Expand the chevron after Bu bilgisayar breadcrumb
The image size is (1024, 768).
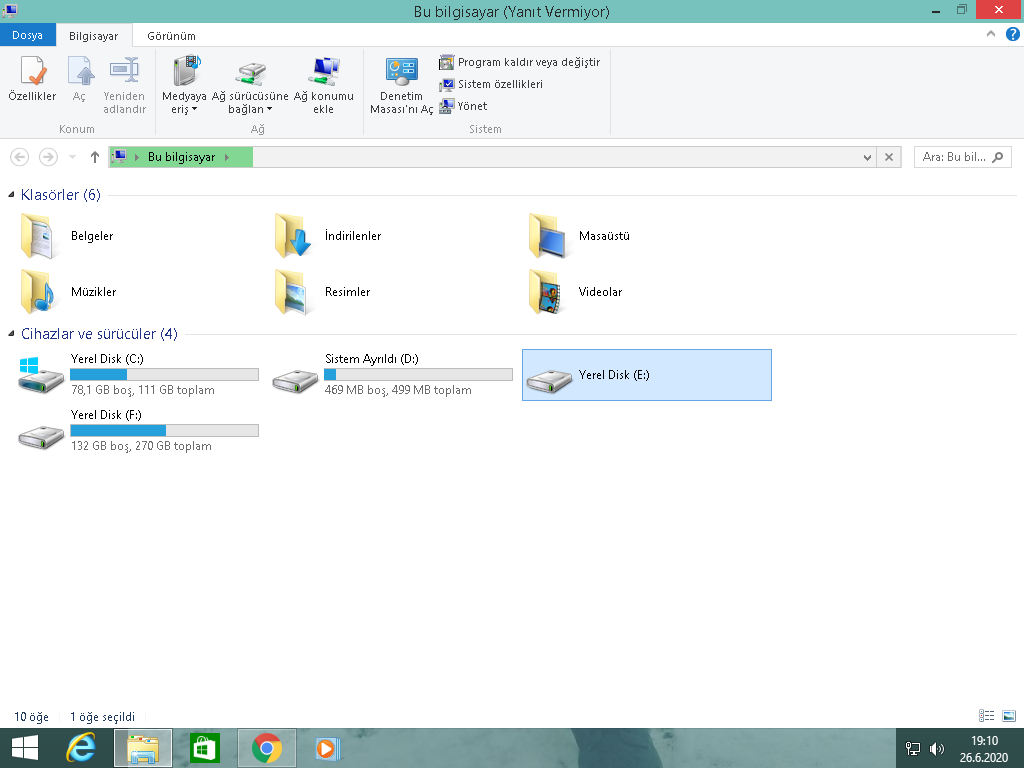point(227,157)
